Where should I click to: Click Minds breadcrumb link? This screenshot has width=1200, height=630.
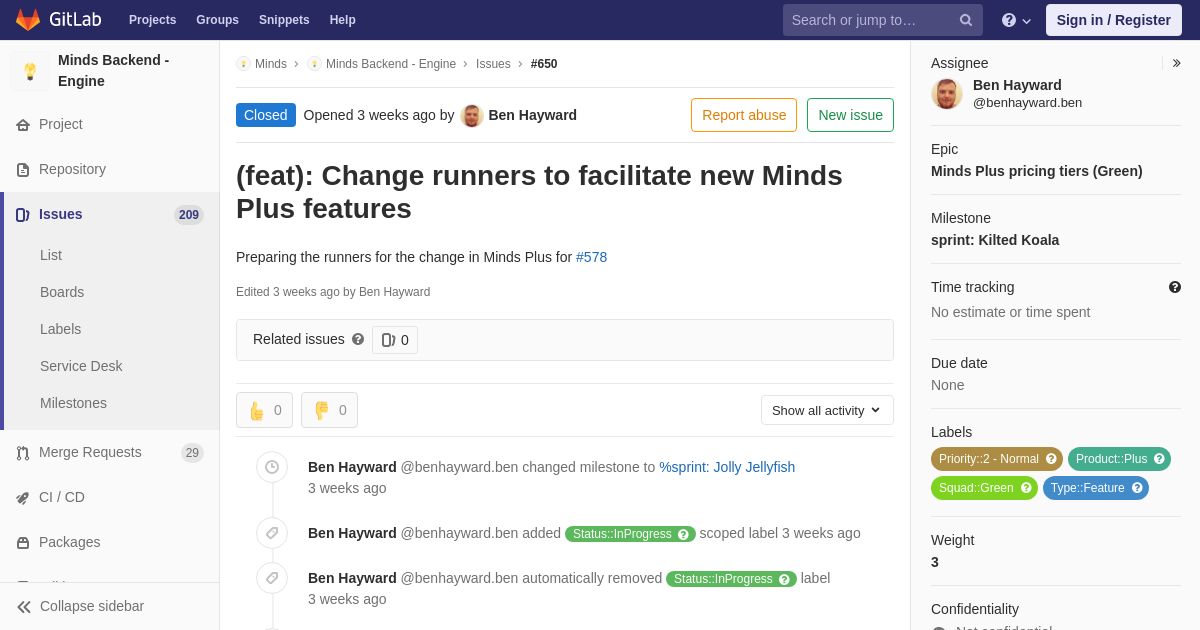(x=271, y=64)
